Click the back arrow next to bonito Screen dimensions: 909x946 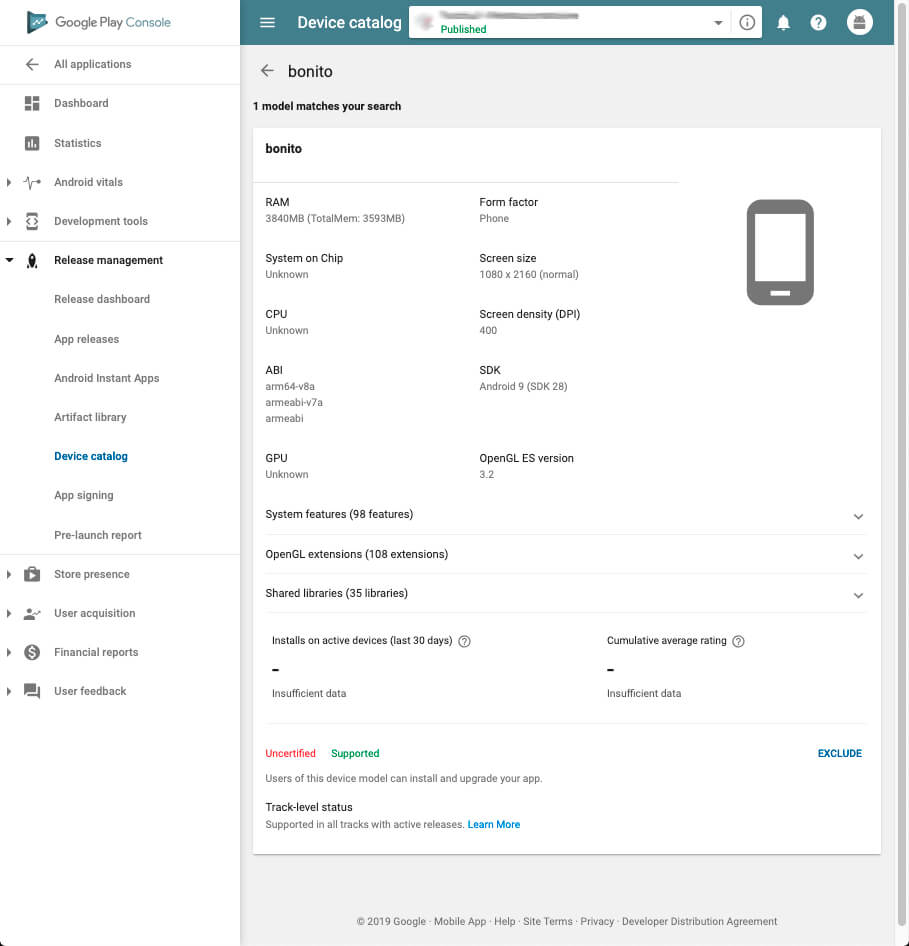267,71
